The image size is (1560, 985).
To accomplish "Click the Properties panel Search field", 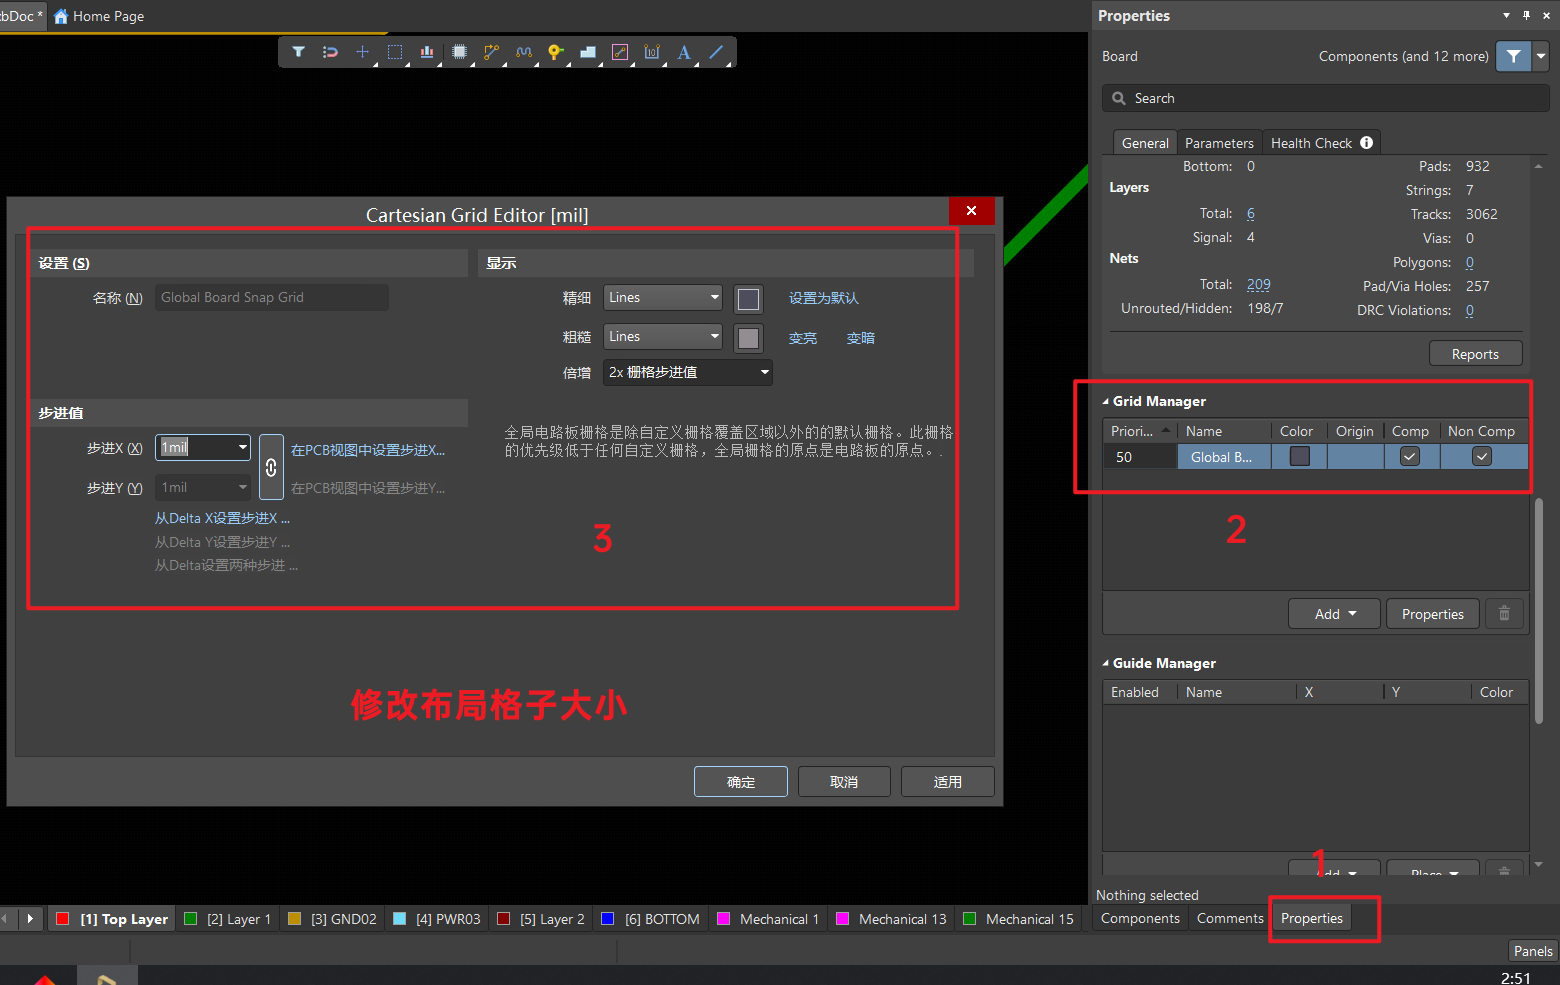I will pyautogui.click(x=1330, y=98).
